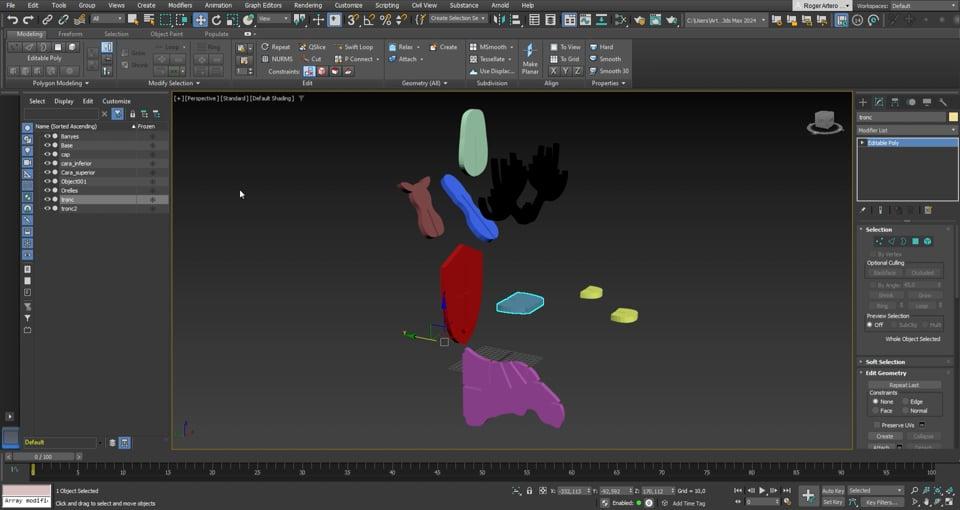The image size is (960, 510).
Task: Open the Modifier List dropdown
Action: pos(907,130)
